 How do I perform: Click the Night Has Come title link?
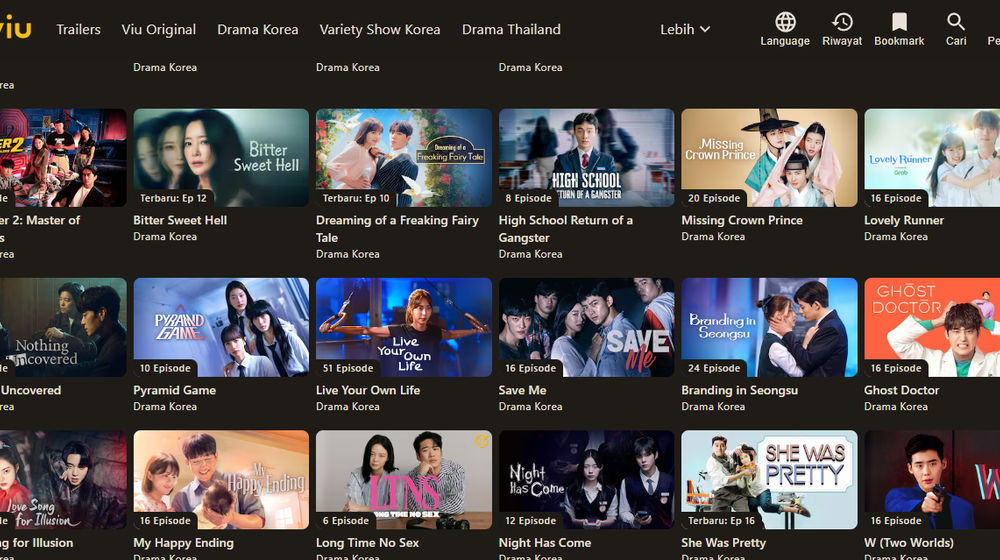545,543
